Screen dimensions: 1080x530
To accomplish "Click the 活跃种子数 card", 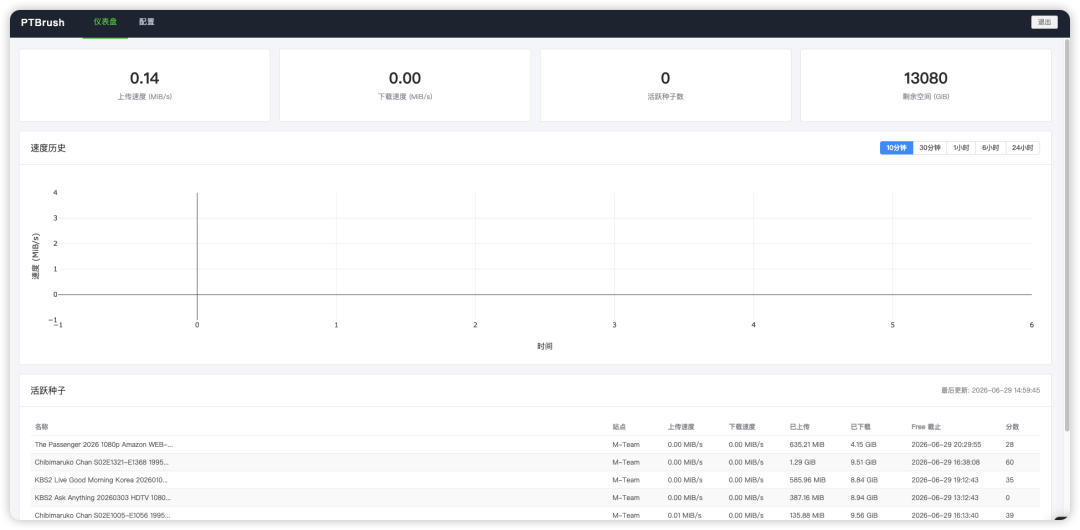I will pyautogui.click(x=665, y=85).
